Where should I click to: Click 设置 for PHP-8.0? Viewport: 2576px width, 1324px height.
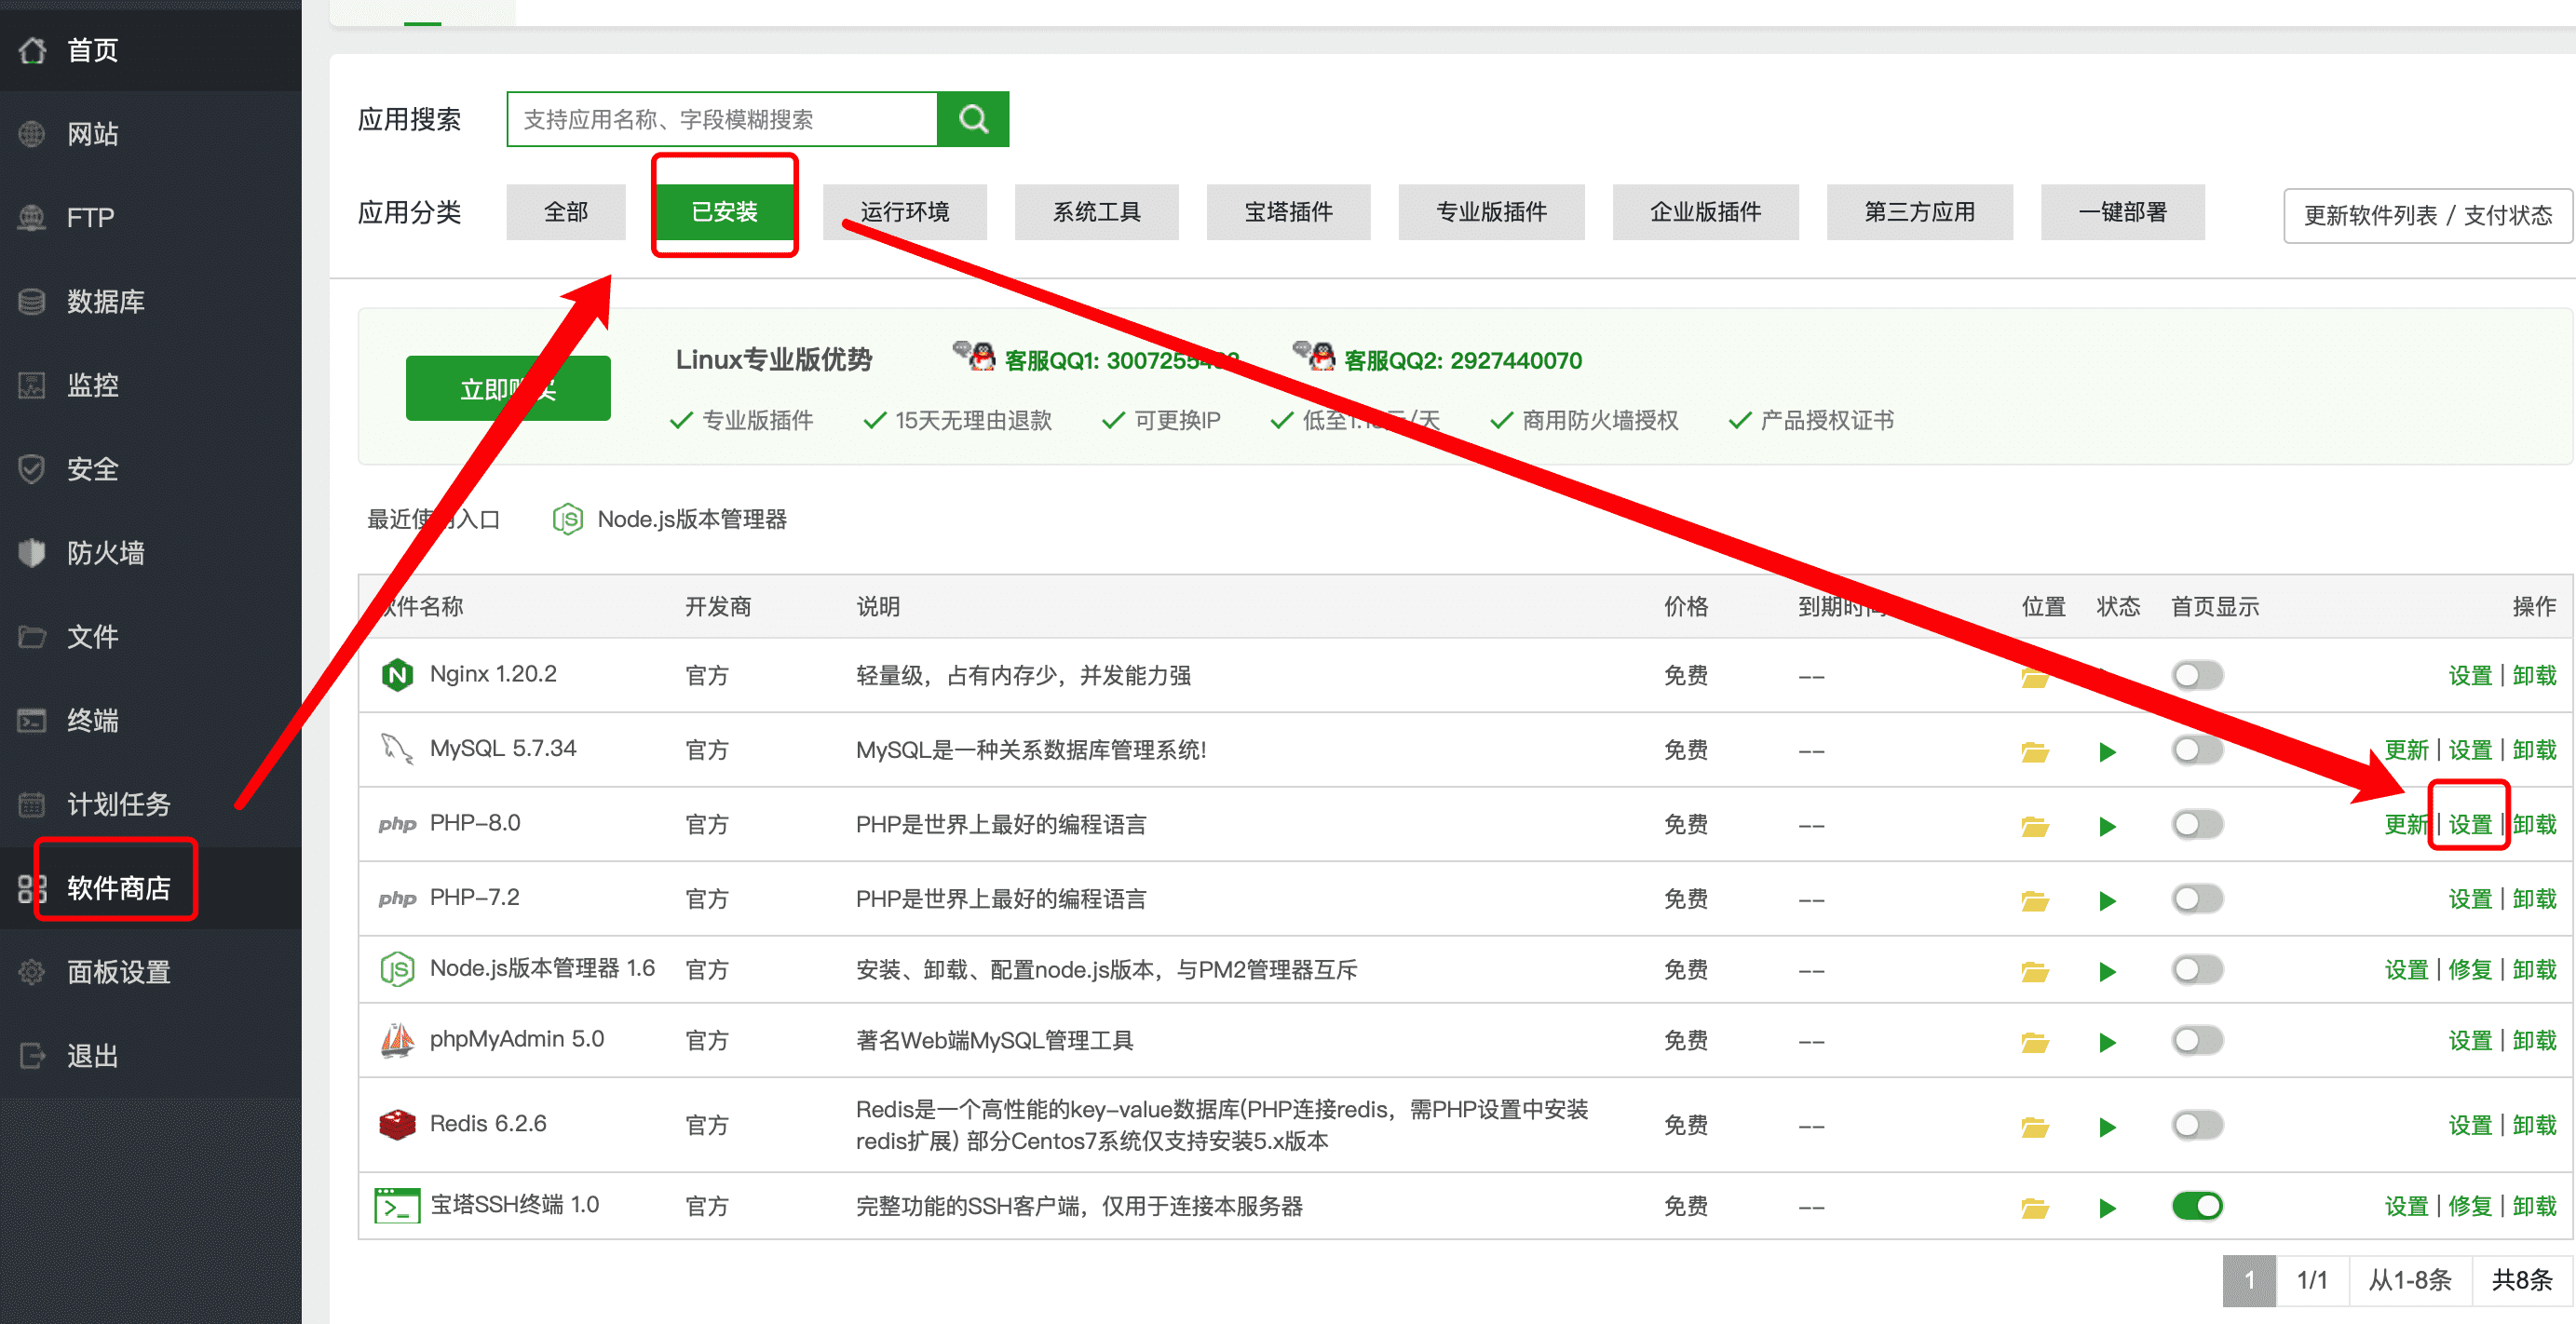[x=2470, y=824]
